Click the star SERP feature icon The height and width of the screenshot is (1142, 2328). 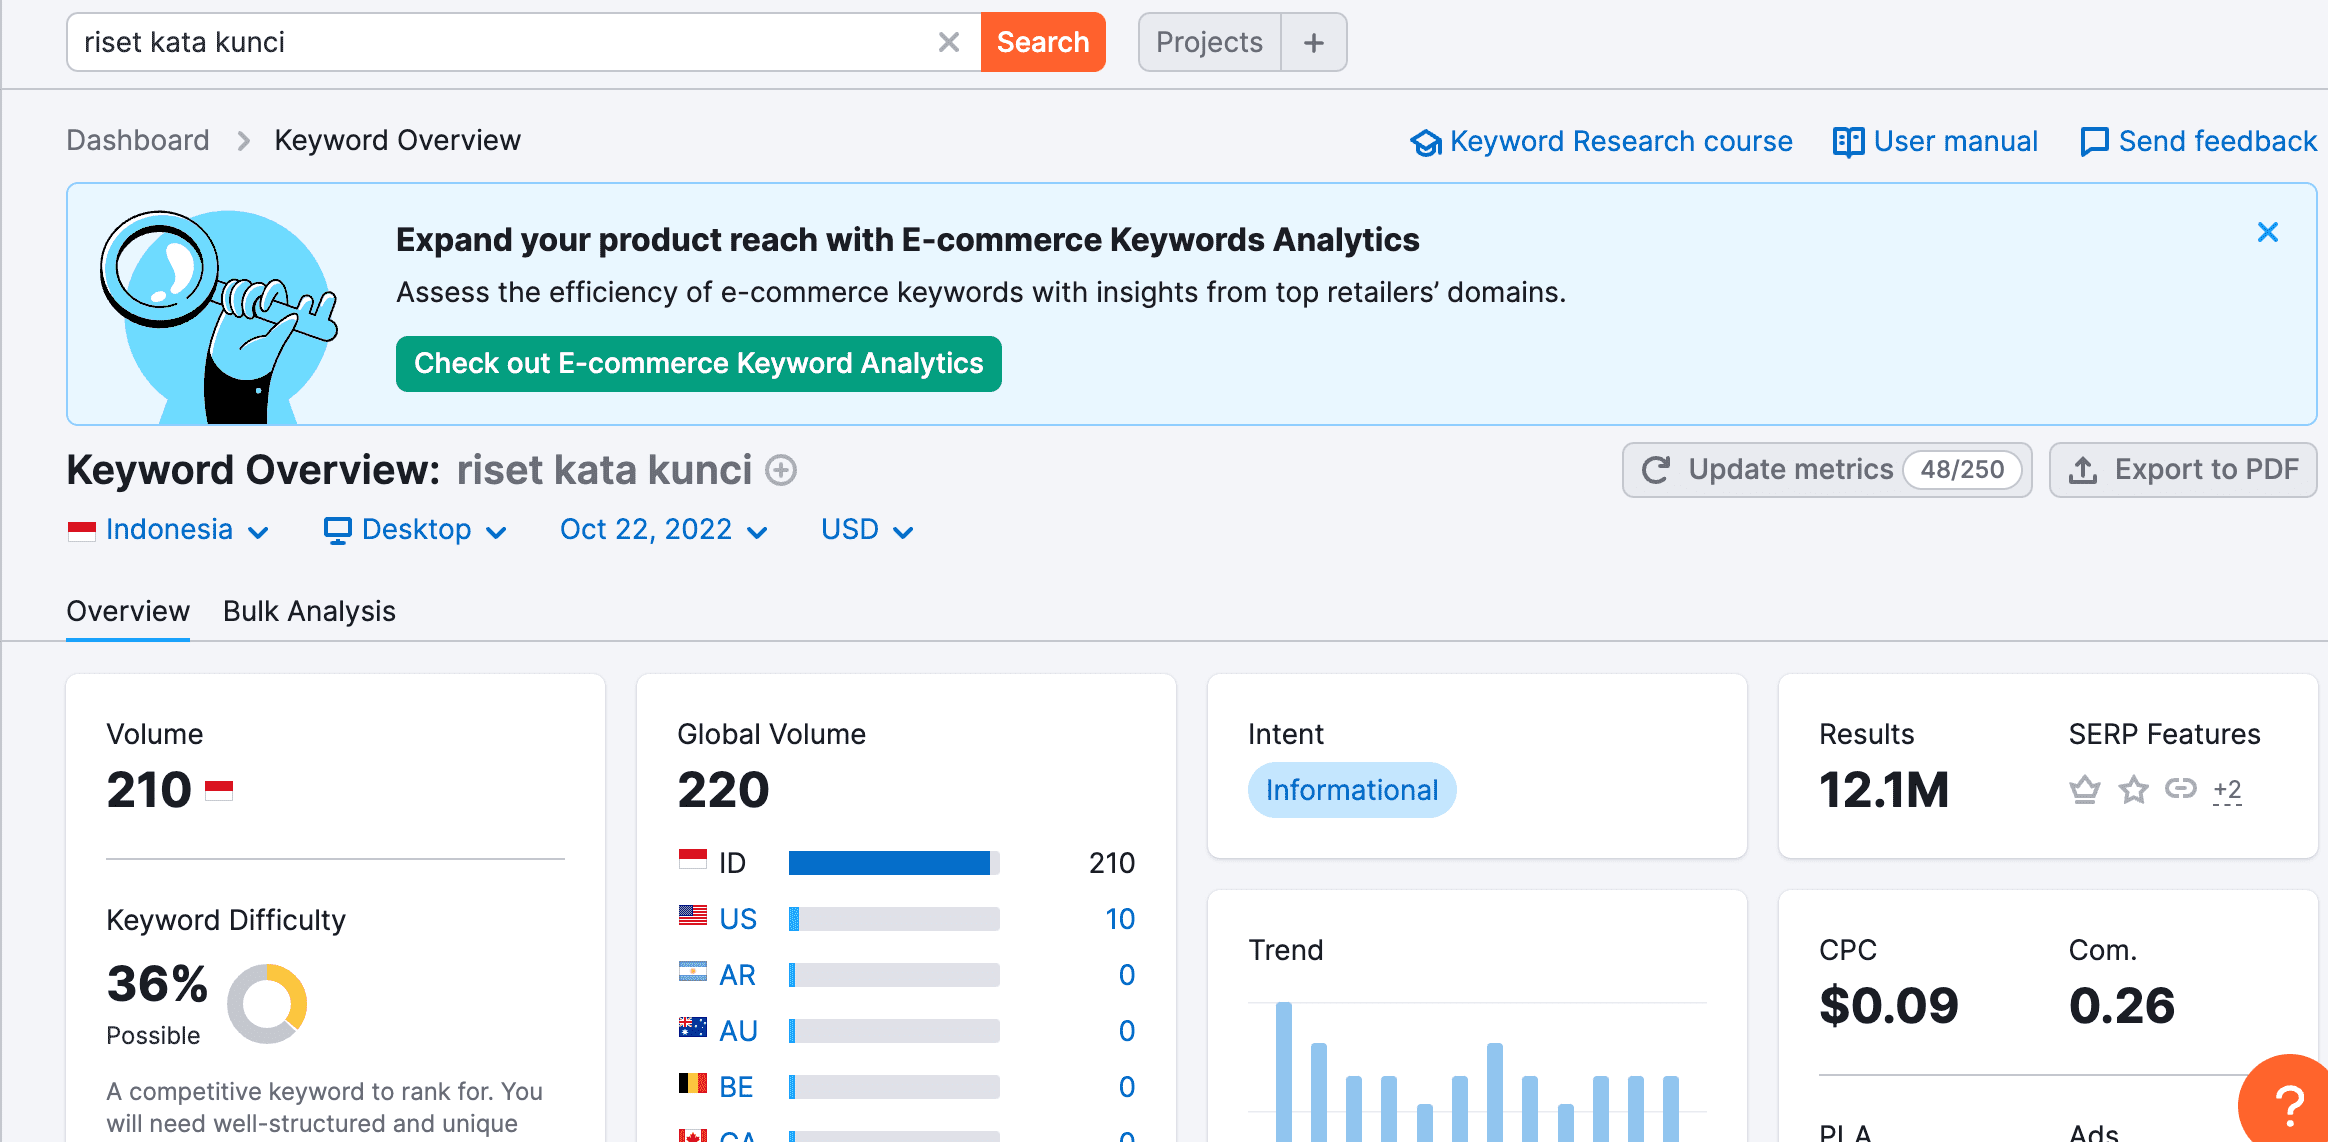point(2133,790)
